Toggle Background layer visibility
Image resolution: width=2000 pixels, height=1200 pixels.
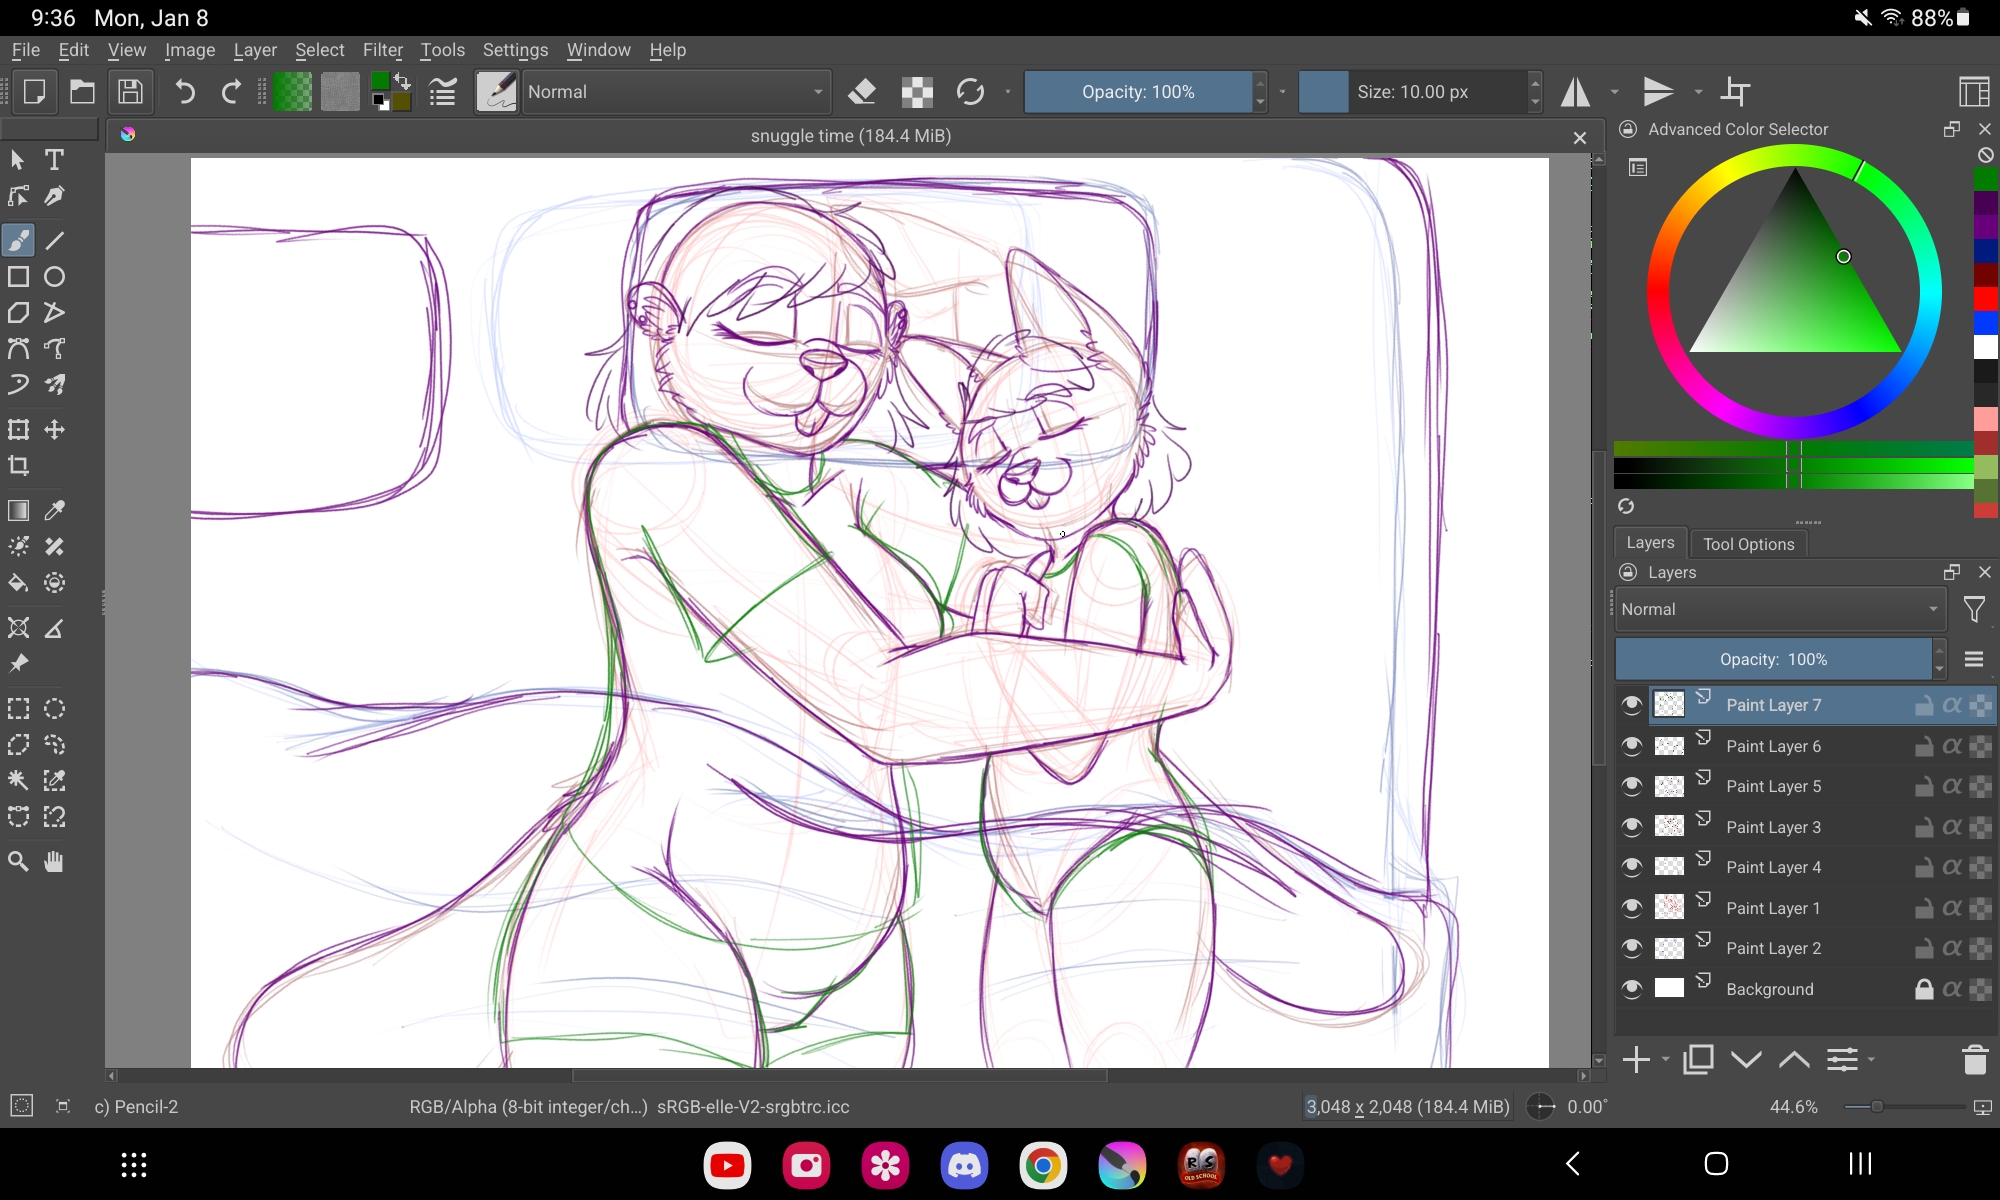(1632, 989)
